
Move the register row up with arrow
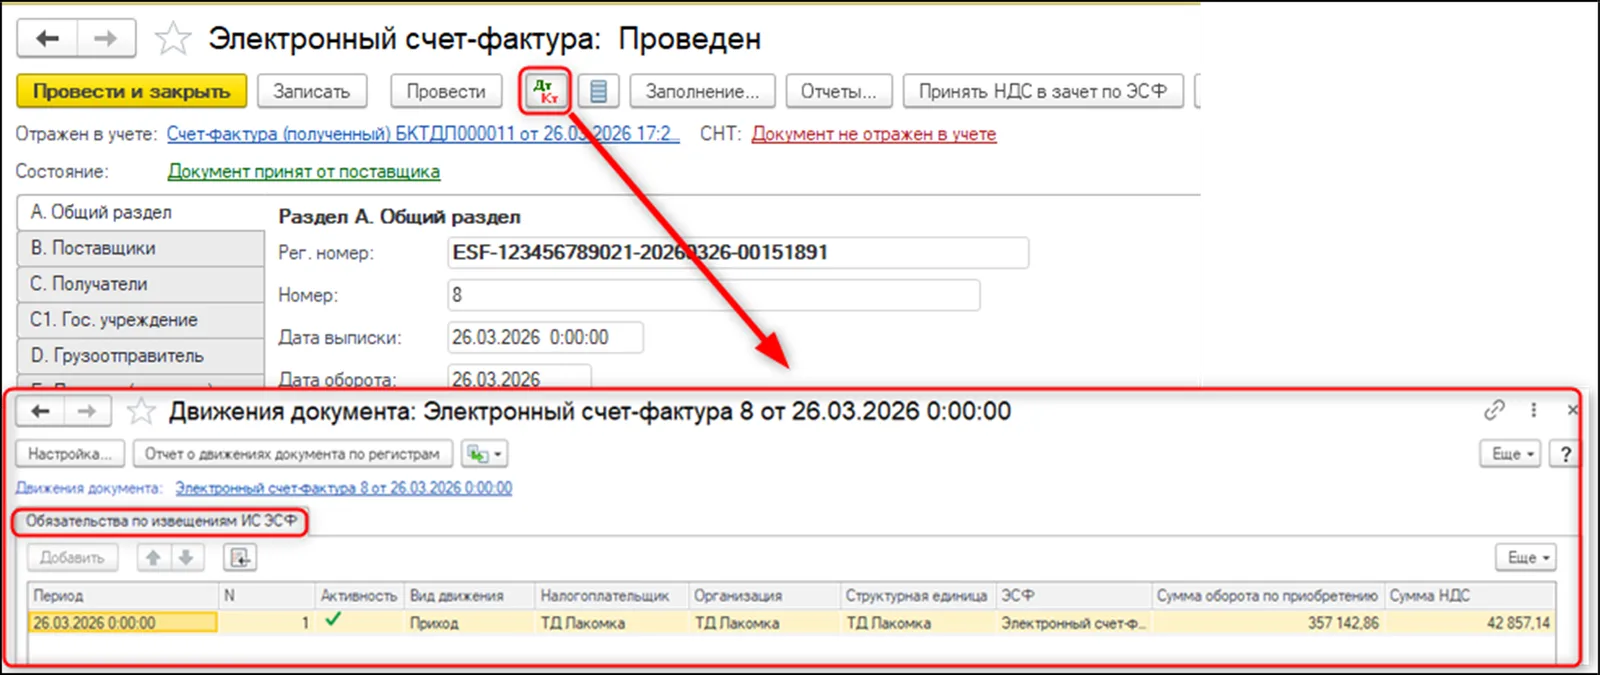pyautogui.click(x=153, y=557)
